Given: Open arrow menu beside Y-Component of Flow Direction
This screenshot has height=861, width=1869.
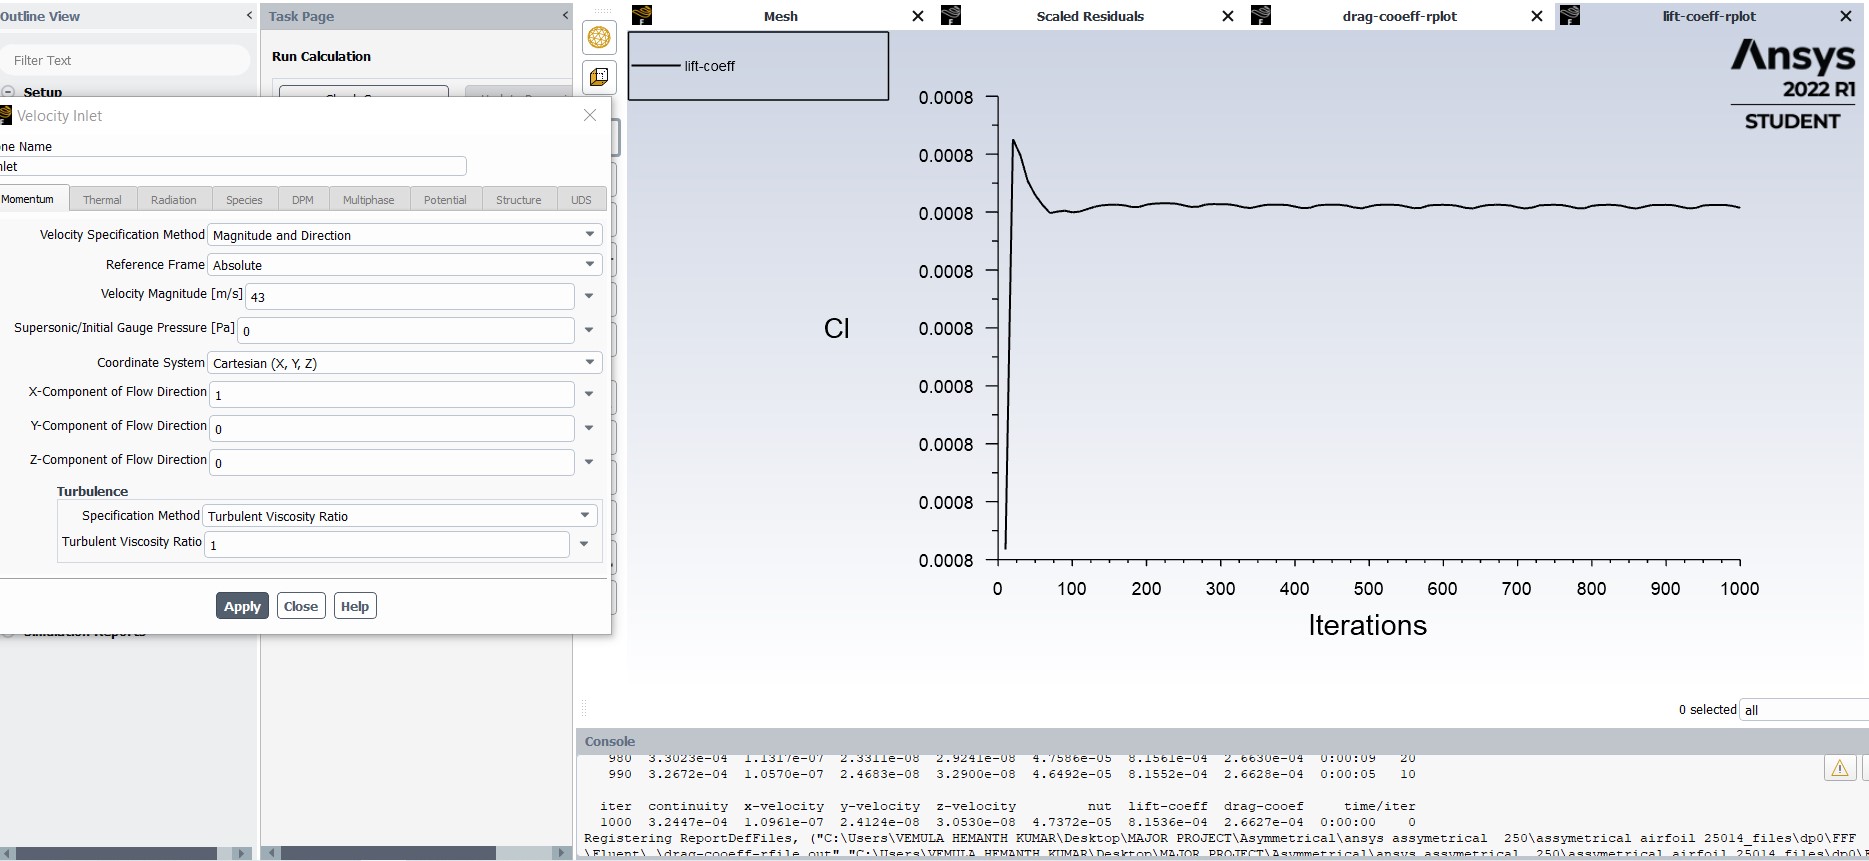Looking at the screenshot, I should (589, 428).
